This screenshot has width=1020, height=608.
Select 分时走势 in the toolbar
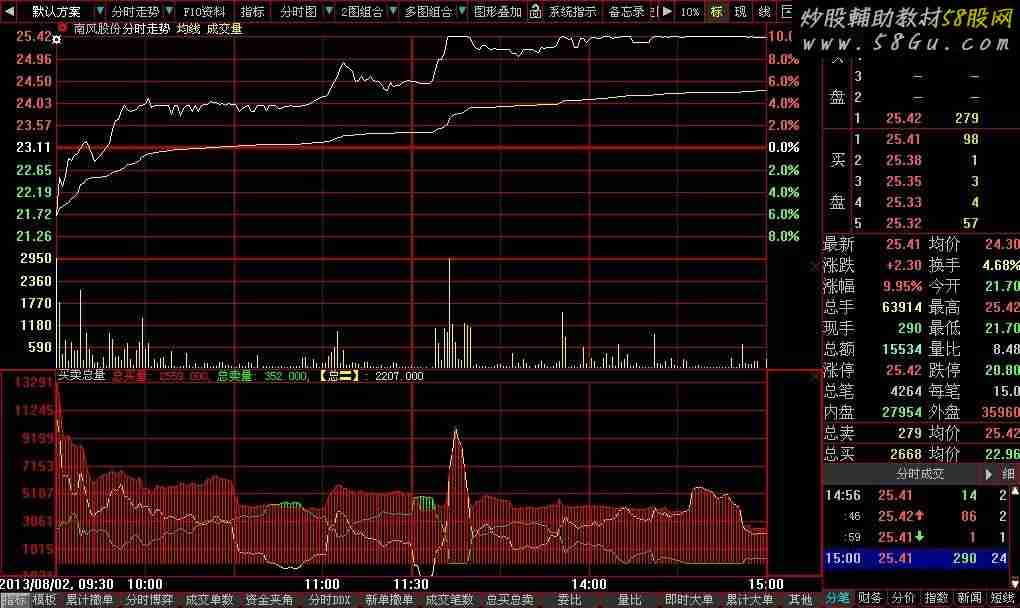pyautogui.click(x=135, y=12)
